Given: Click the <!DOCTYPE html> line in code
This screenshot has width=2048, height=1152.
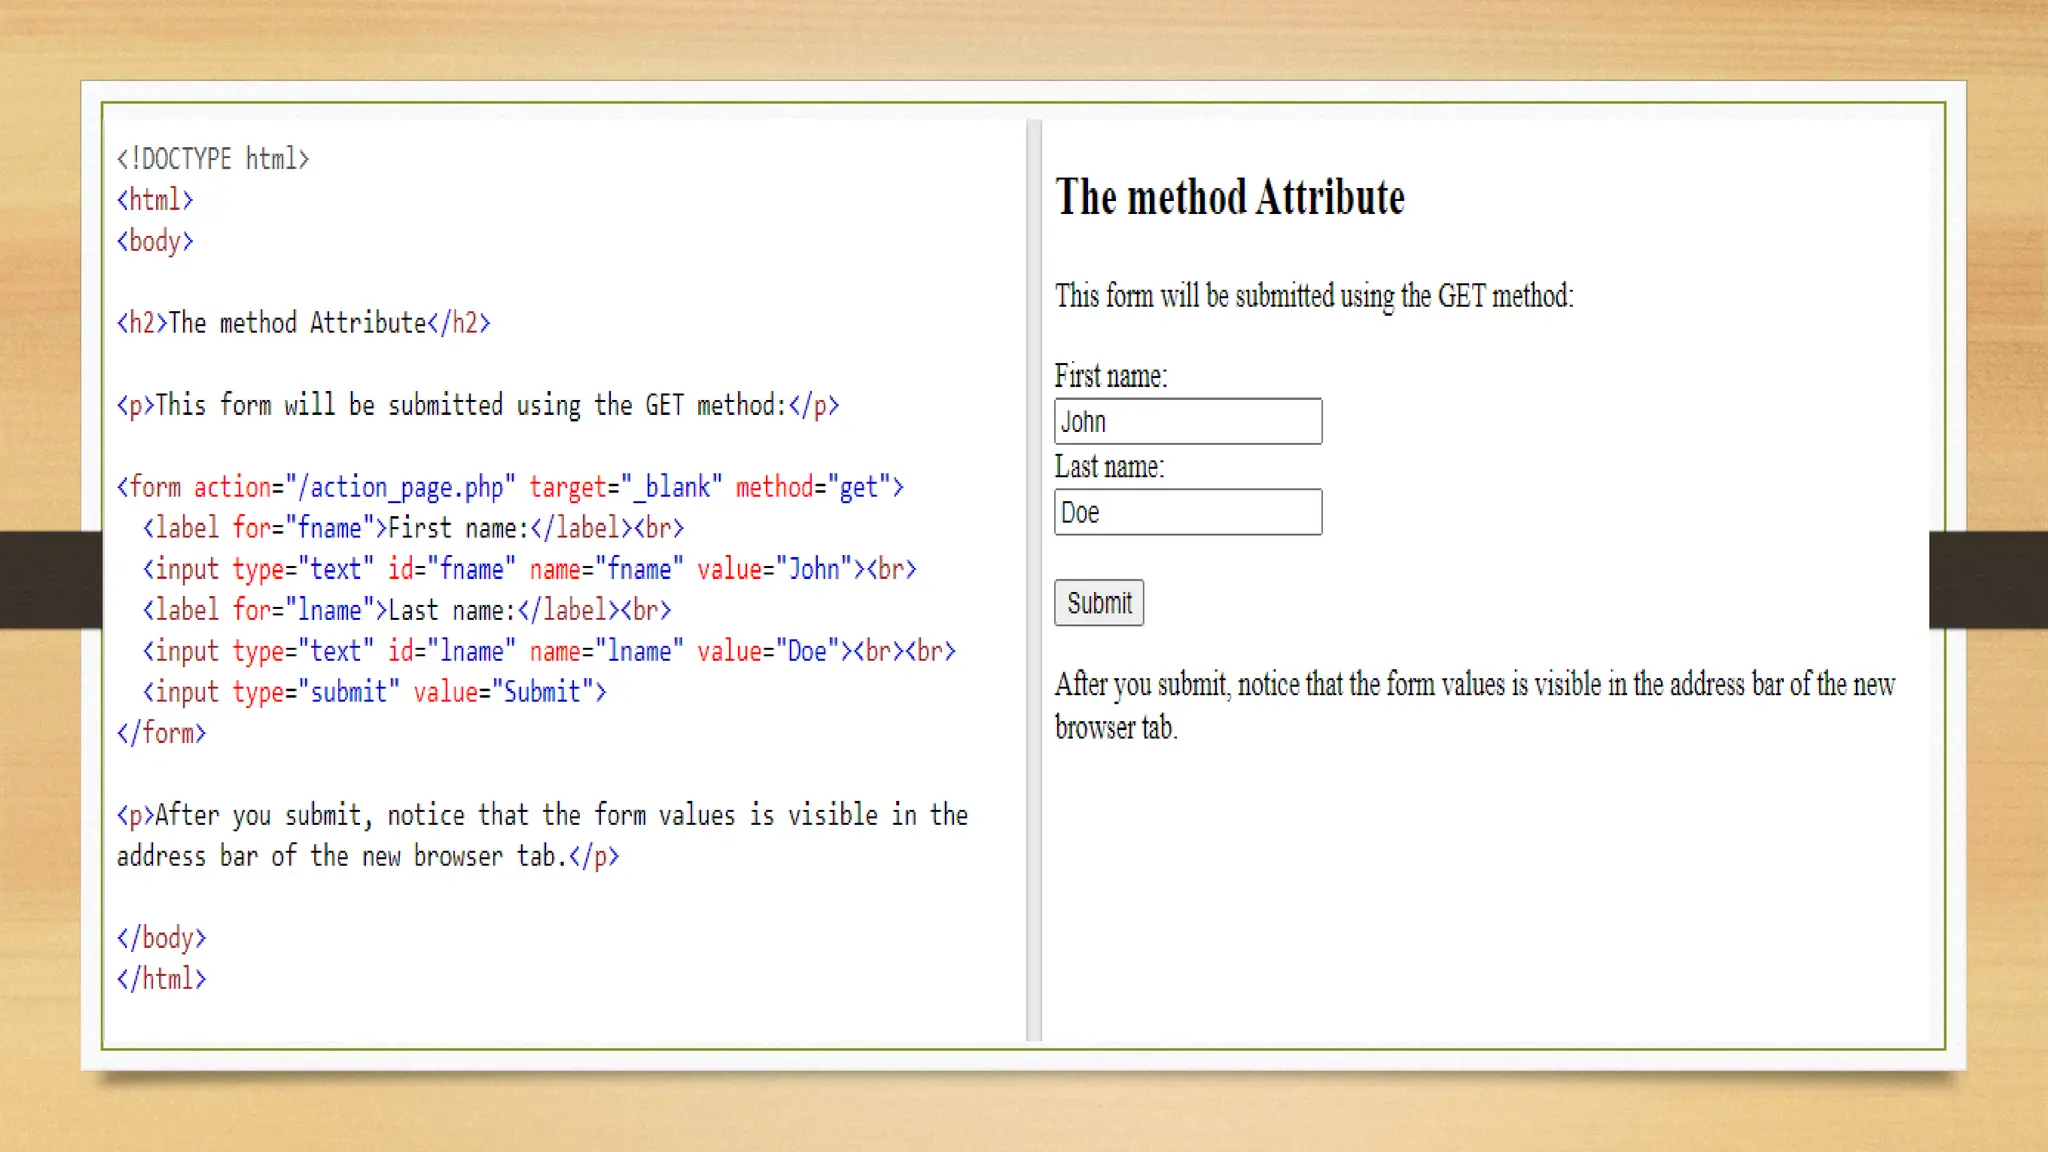Looking at the screenshot, I should click(x=213, y=159).
